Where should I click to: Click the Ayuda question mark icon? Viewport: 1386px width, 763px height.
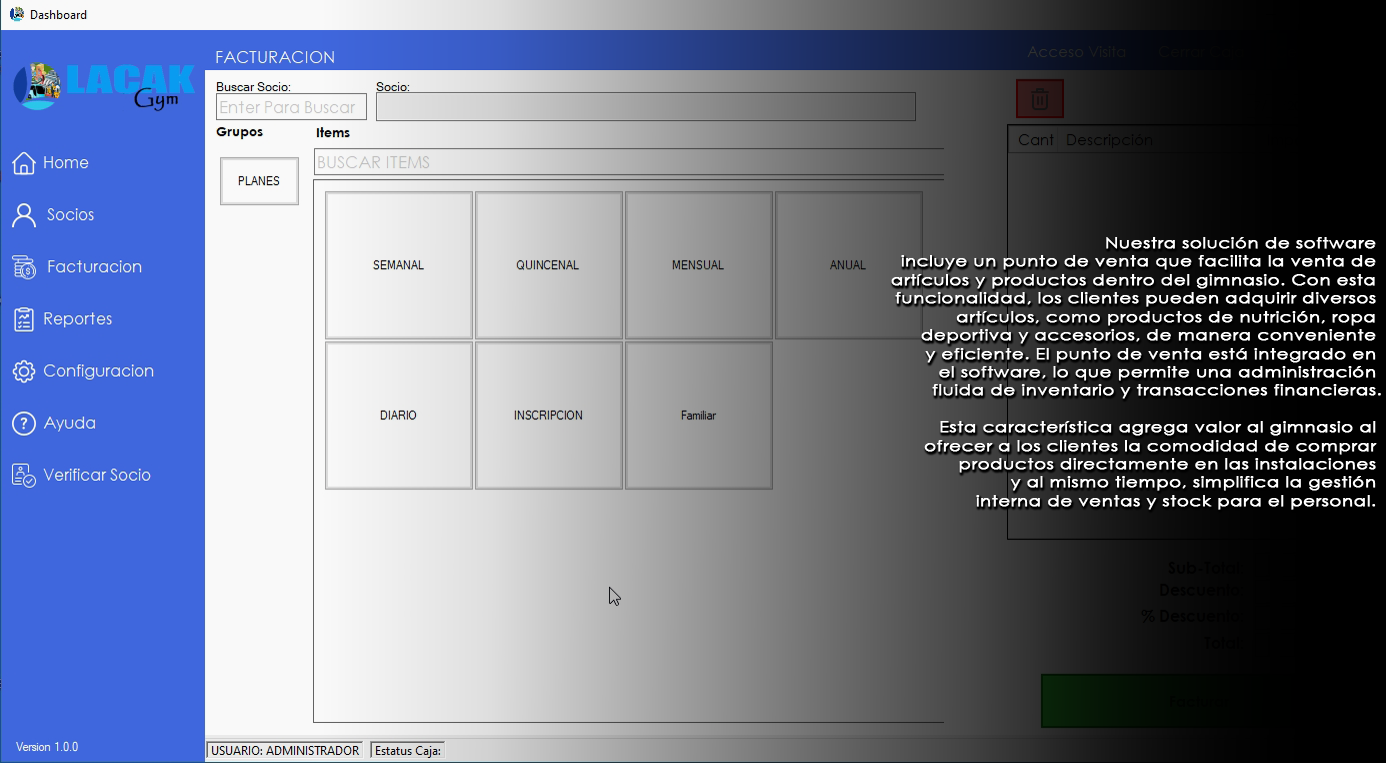tap(24, 423)
